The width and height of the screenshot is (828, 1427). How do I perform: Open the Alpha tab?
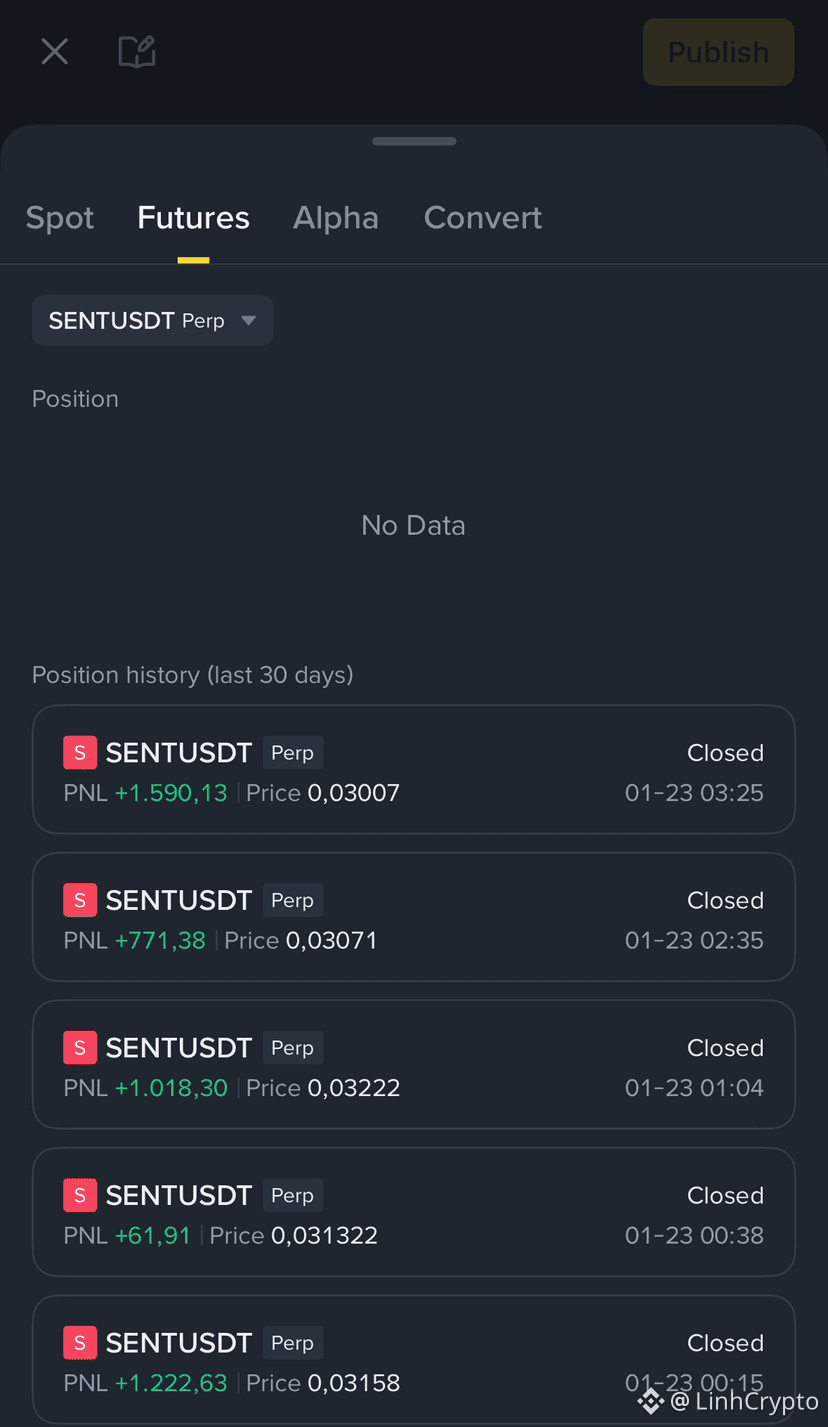pos(336,218)
